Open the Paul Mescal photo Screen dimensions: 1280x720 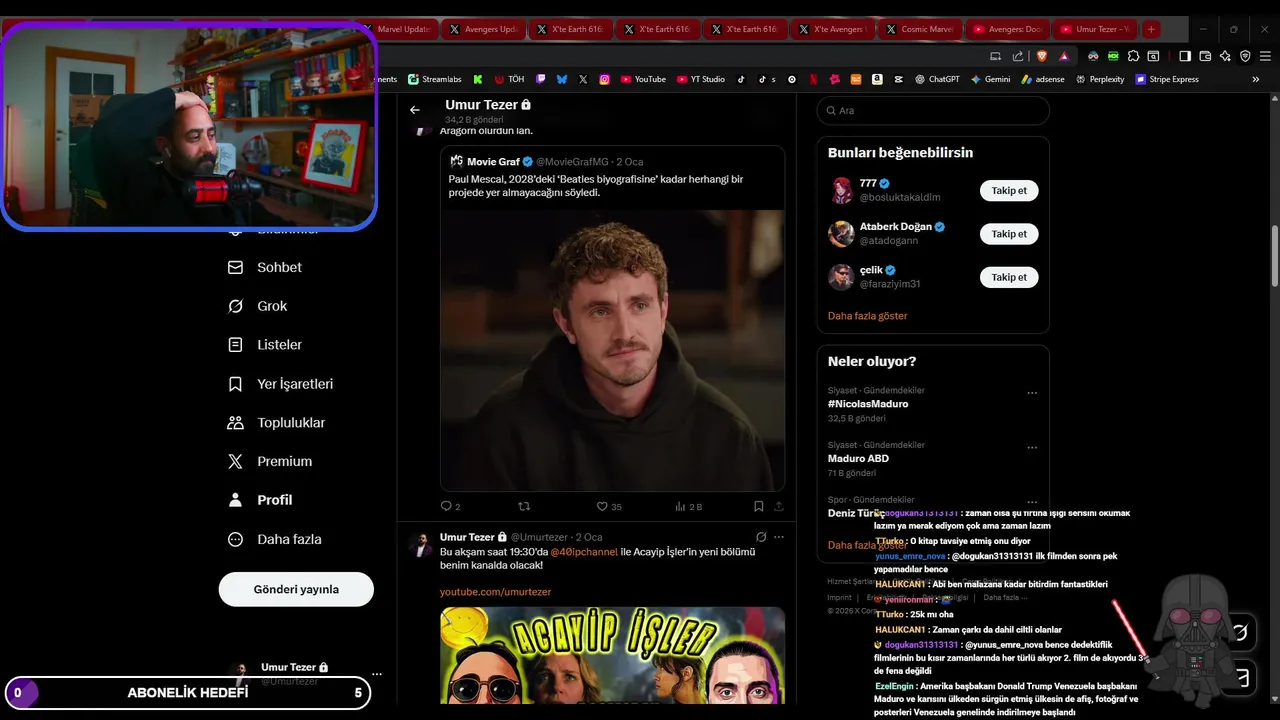(x=612, y=350)
